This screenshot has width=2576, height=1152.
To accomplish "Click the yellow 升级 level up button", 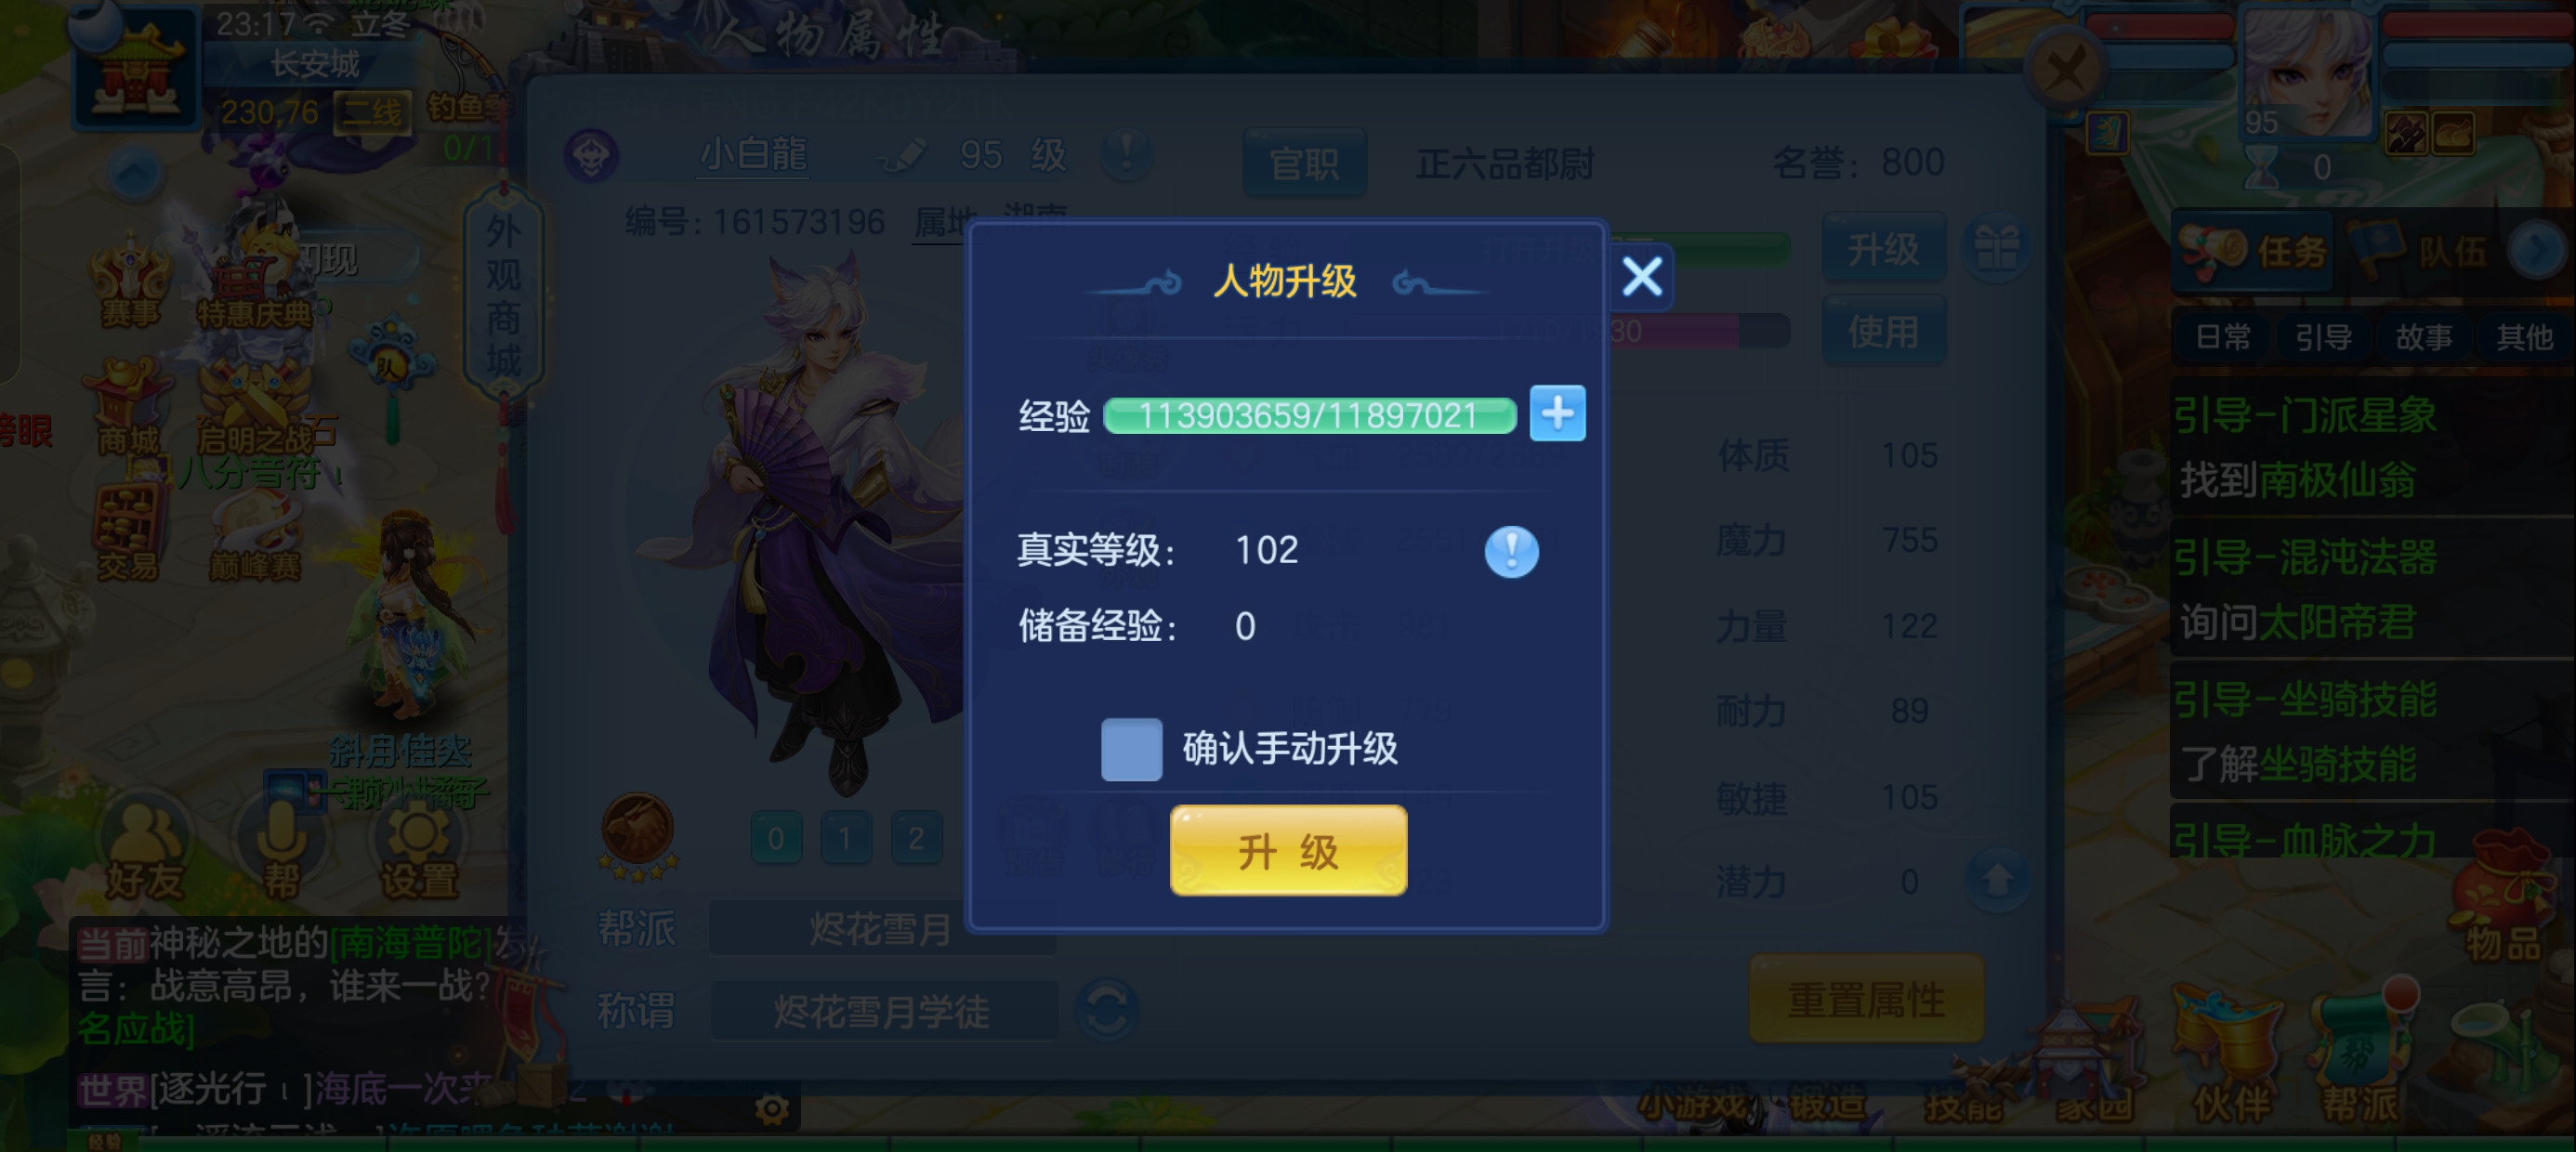I will (1288, 851).
